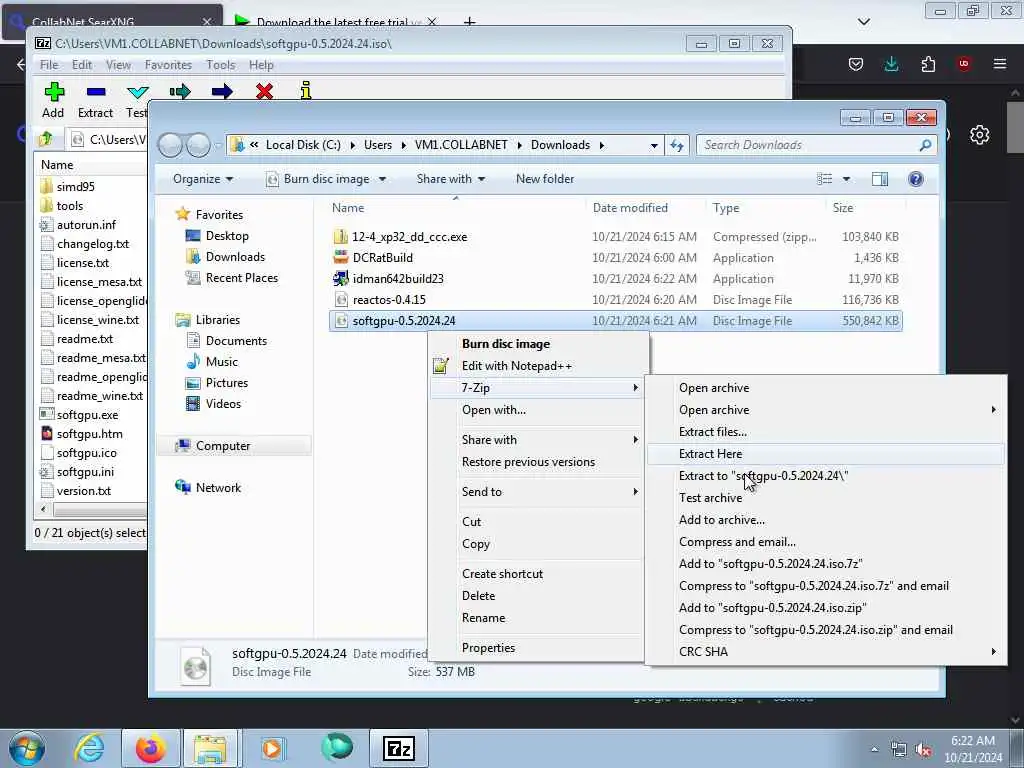Choose Edit with Notepad++ entry
1024x768 pixels.
(x=536, y=366)
